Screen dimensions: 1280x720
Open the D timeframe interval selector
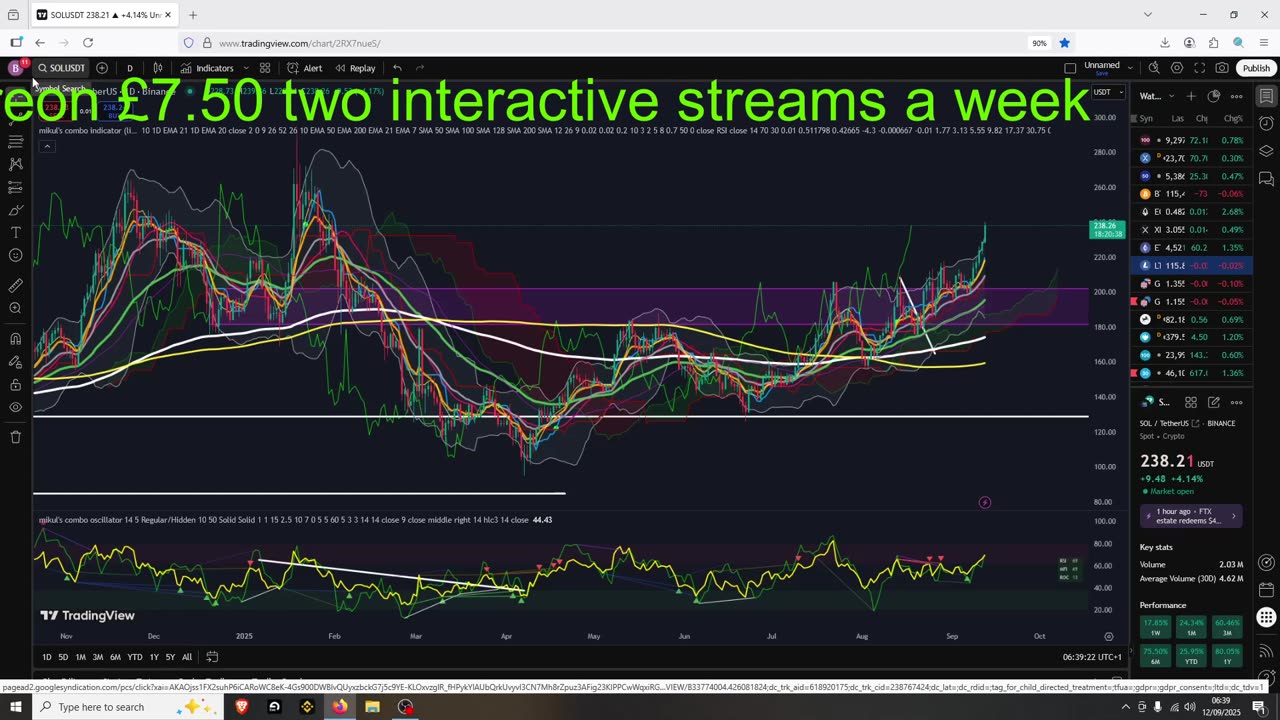point(129,68)
